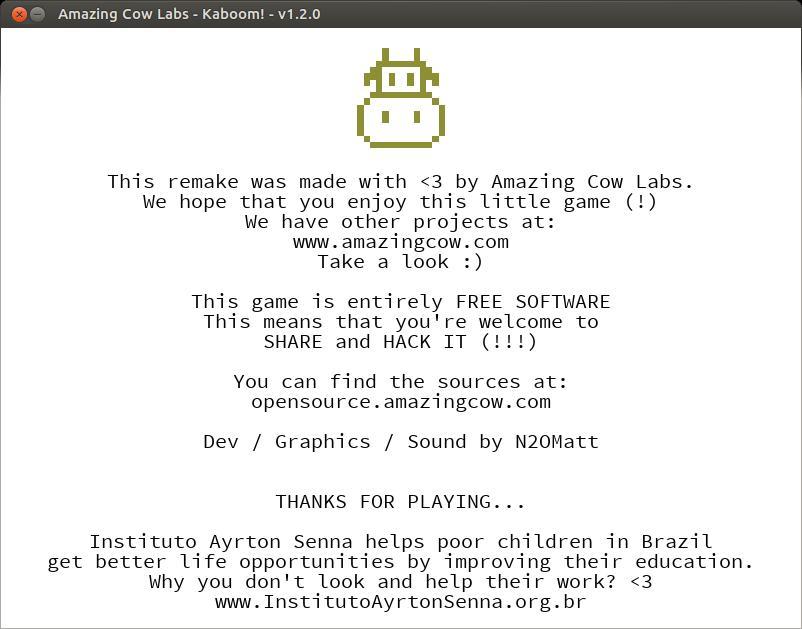This screenshot has width=802, height=629.
Task: Click 'This game is entirely FREE SOFTWARE' line
Action: pyautogui.click(x=401, y=302)
